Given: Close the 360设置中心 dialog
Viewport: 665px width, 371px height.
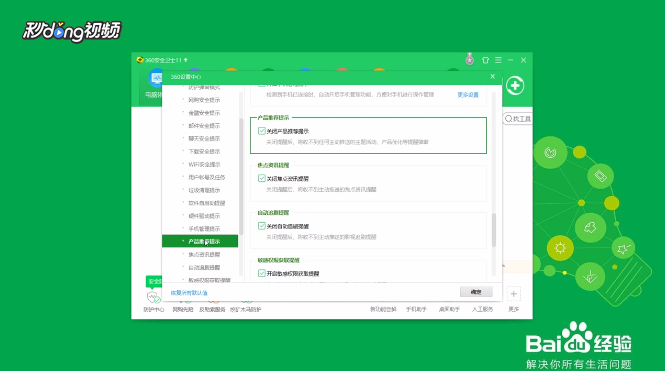Looking at the screenshot, I should [x=492, y=76].
